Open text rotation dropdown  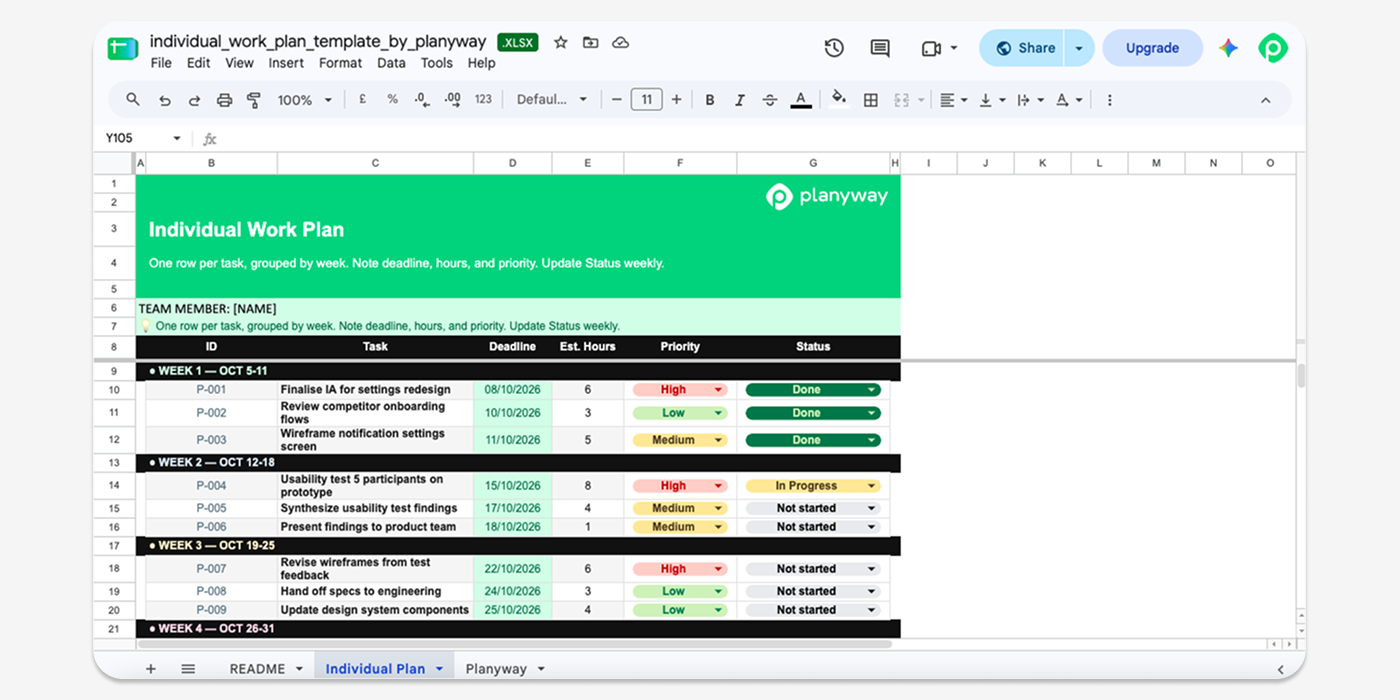tap(1069, 100)
